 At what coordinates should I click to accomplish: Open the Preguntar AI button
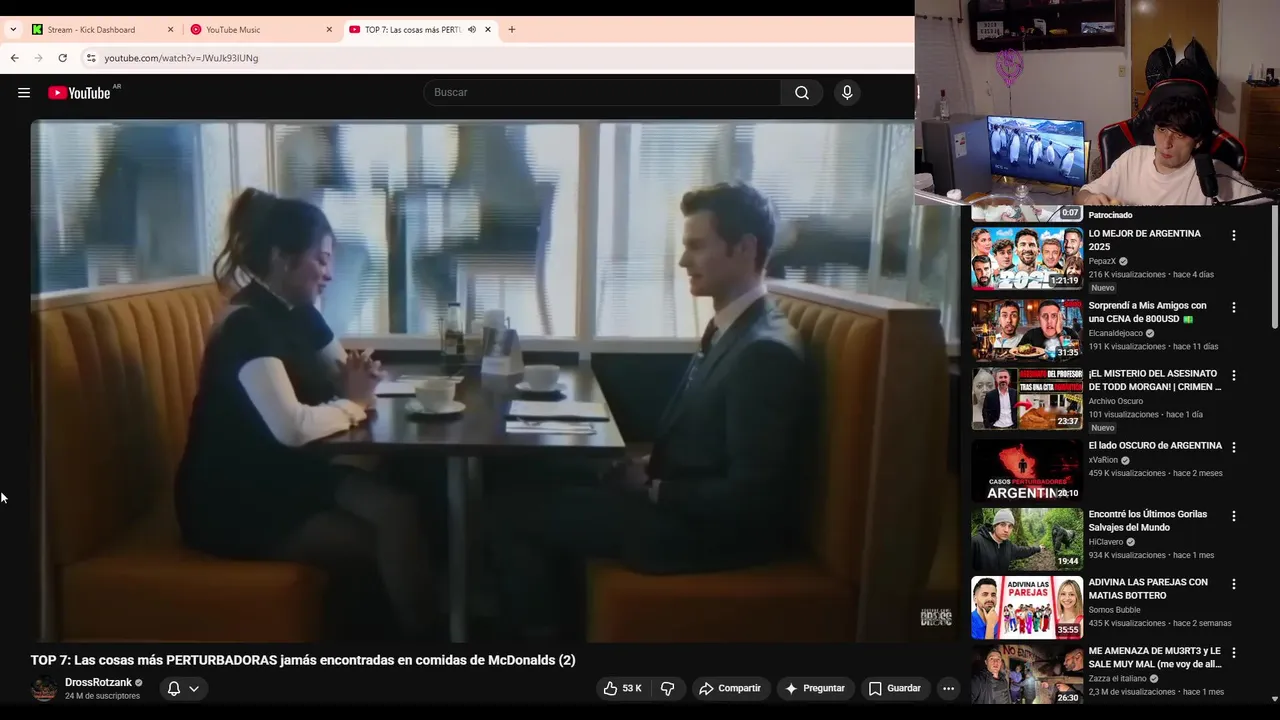click(815, 688)
